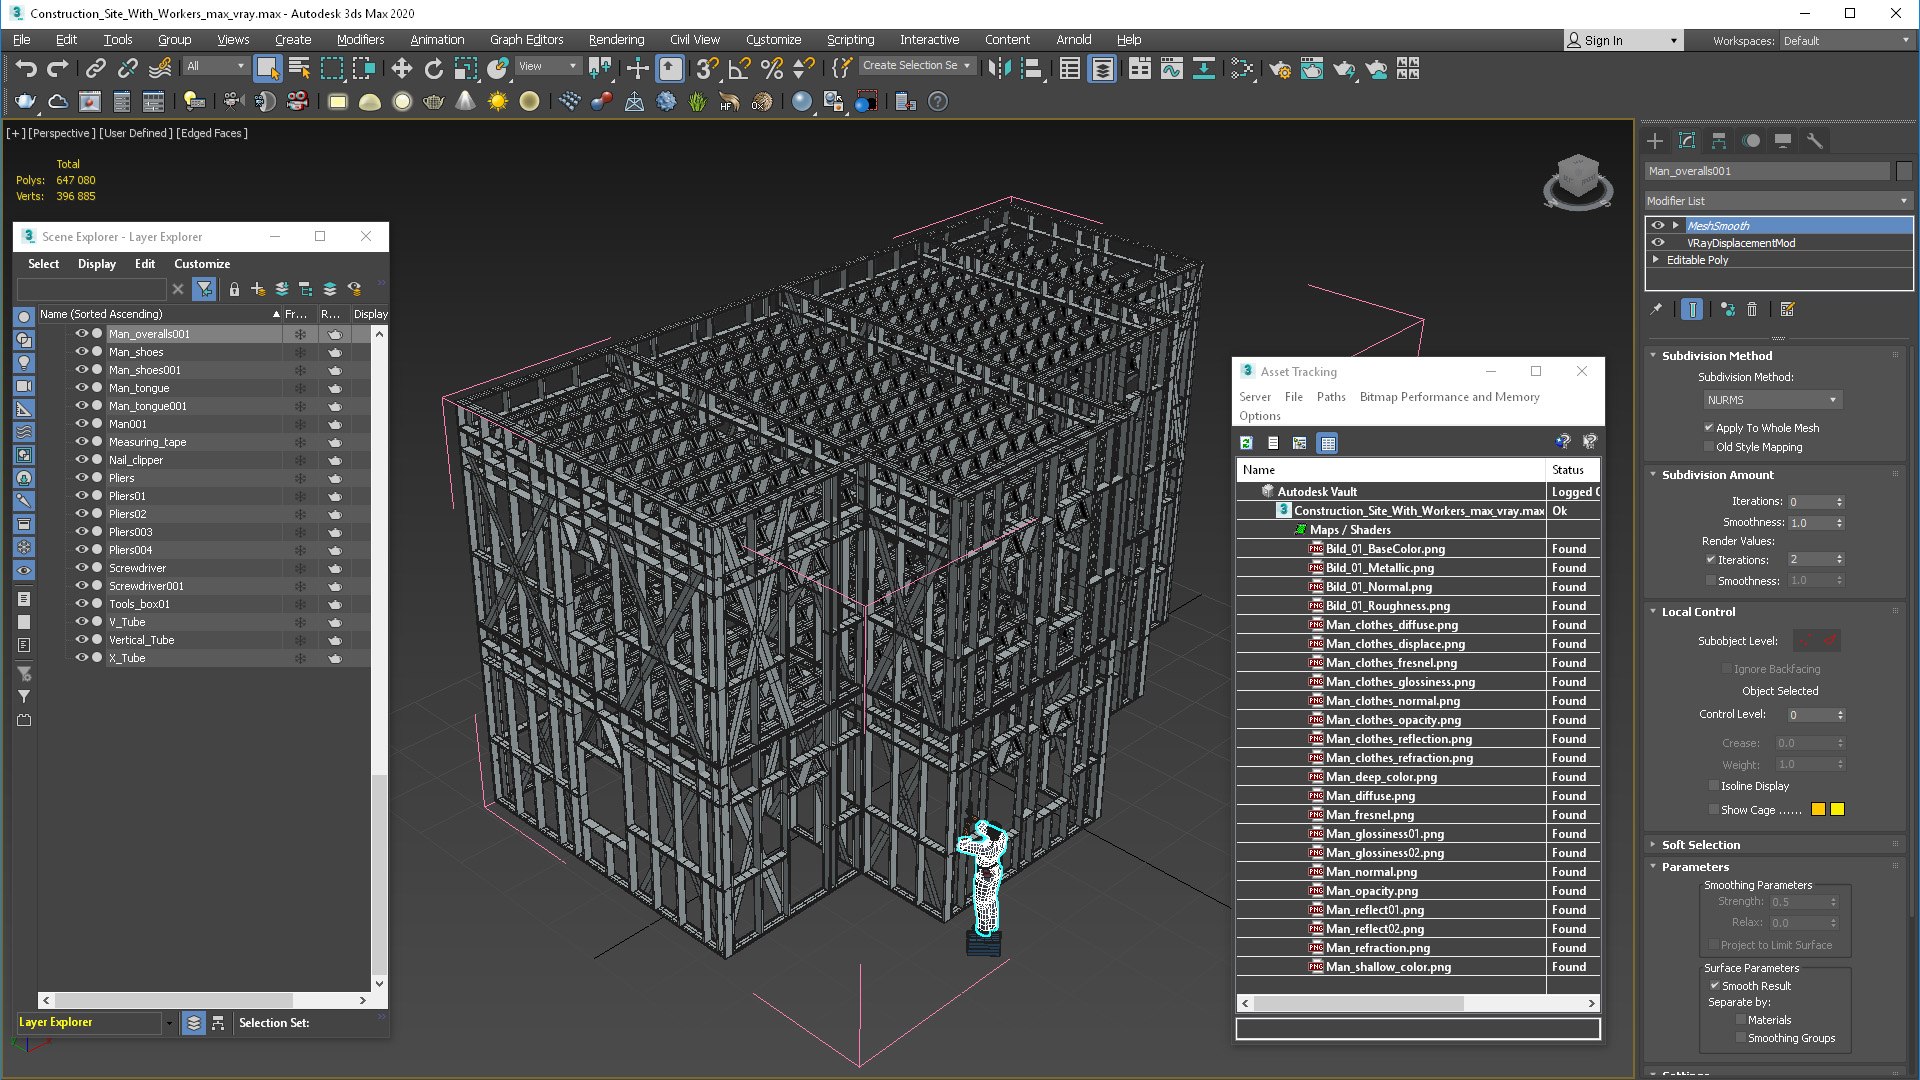Check Separate by Materials option
Screen dimensions: 1920x1080
1741,1020
